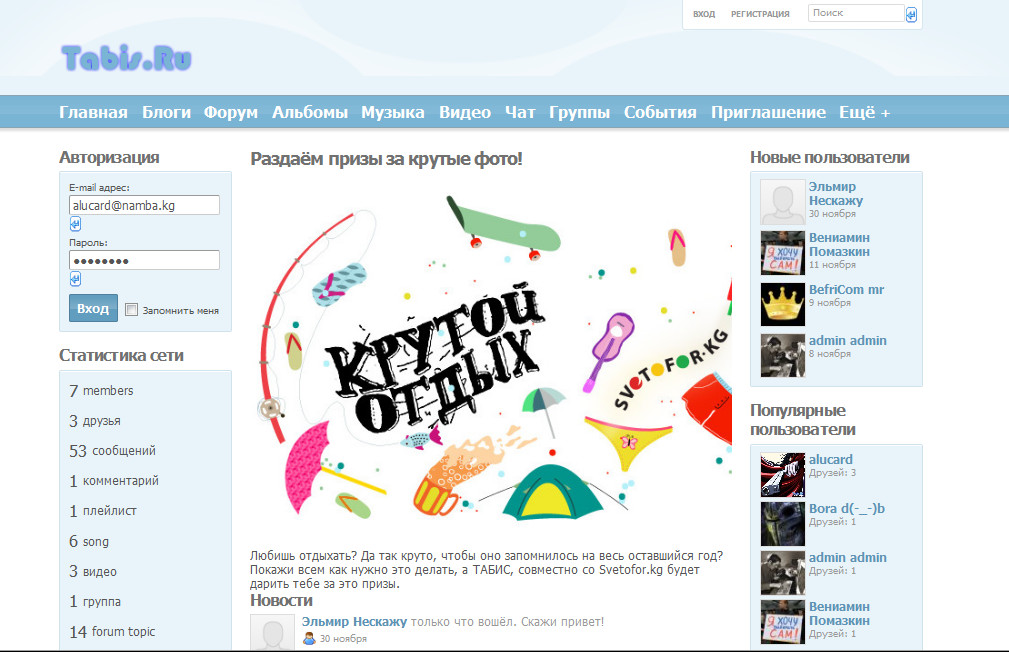Click the 3 друзья statistic
Viewport: 1009px width, 652px height.
pos(95,421)
